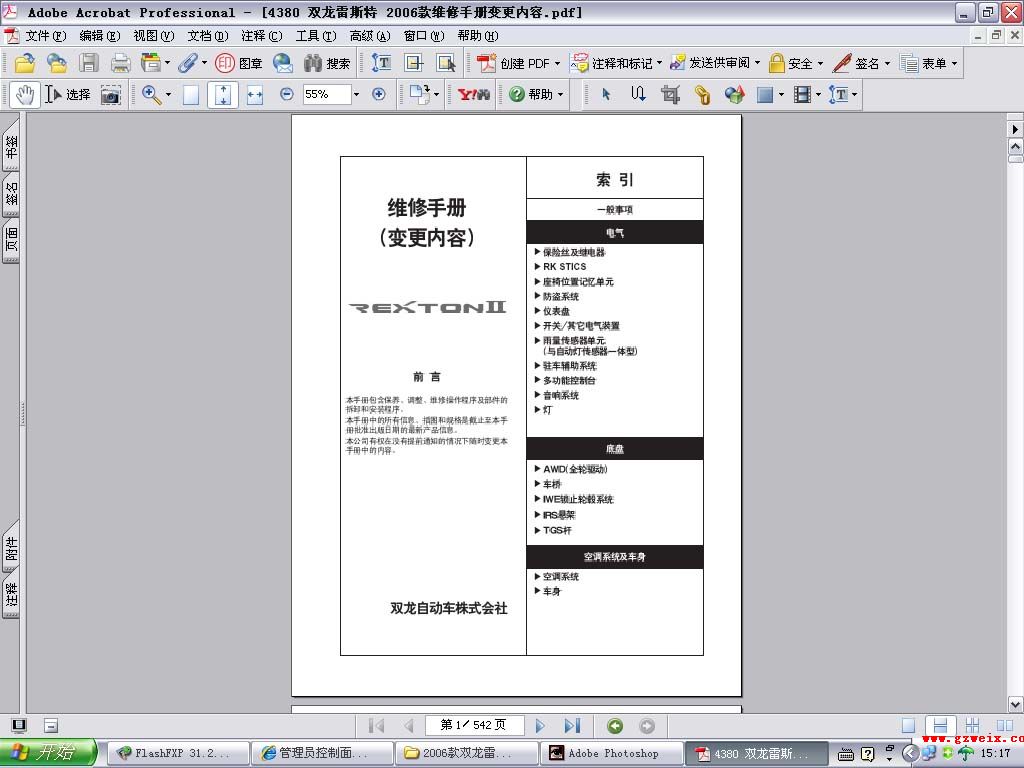Choose the 选择 text select tool
Viewport: 1024px width, 768px height.
click(67, 95)
